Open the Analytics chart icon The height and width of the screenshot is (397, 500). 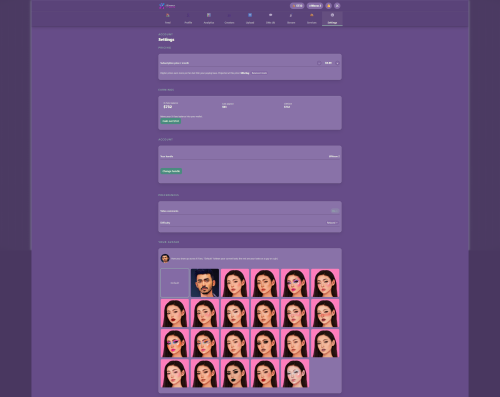pos(209,15)
